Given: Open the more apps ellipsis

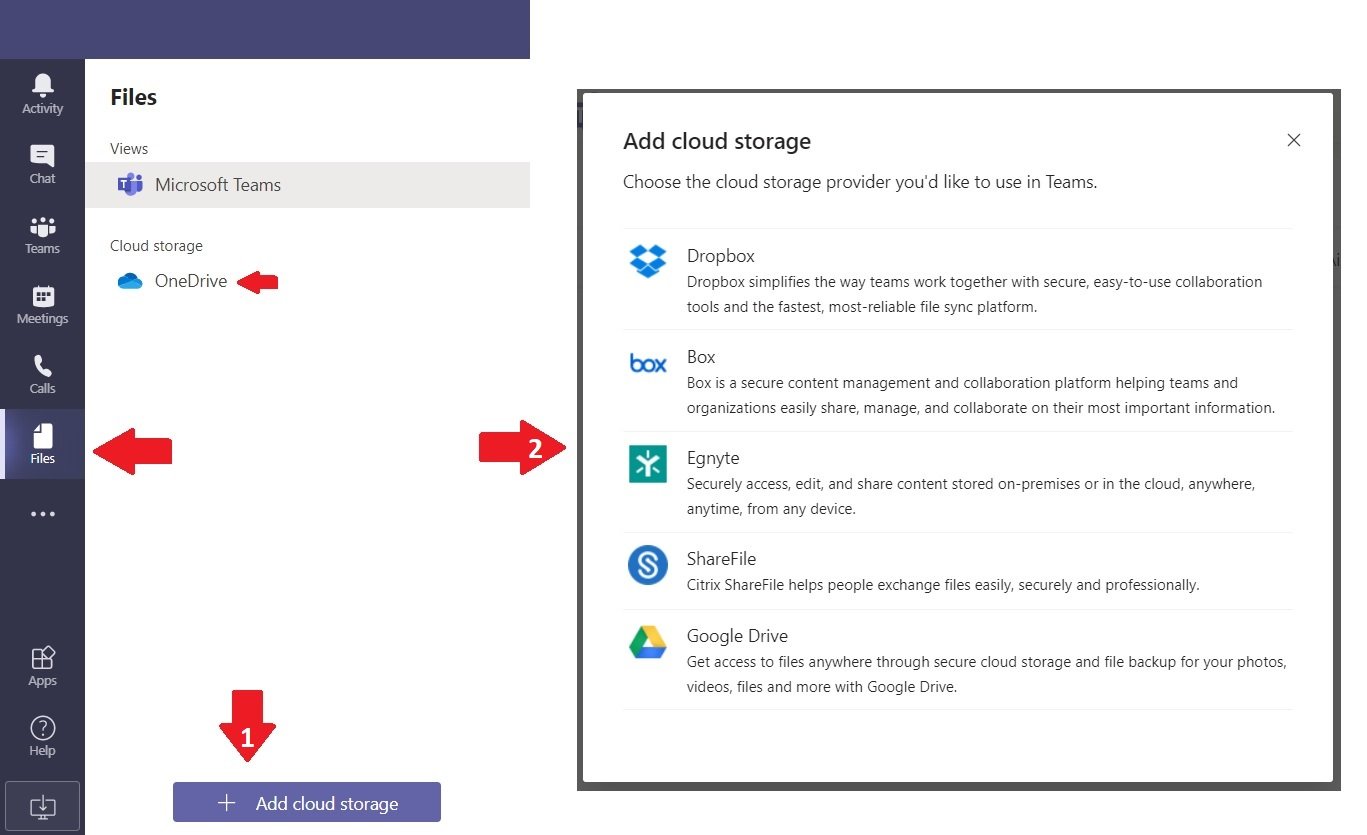Looking at the screenshot, I should coord(42,514).
